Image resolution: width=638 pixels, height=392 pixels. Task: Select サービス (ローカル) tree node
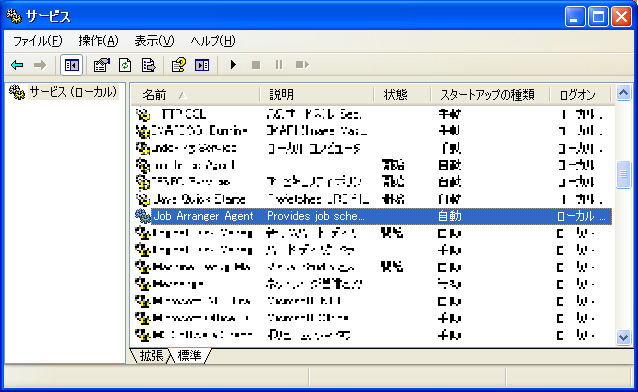(x=73, y=92)
